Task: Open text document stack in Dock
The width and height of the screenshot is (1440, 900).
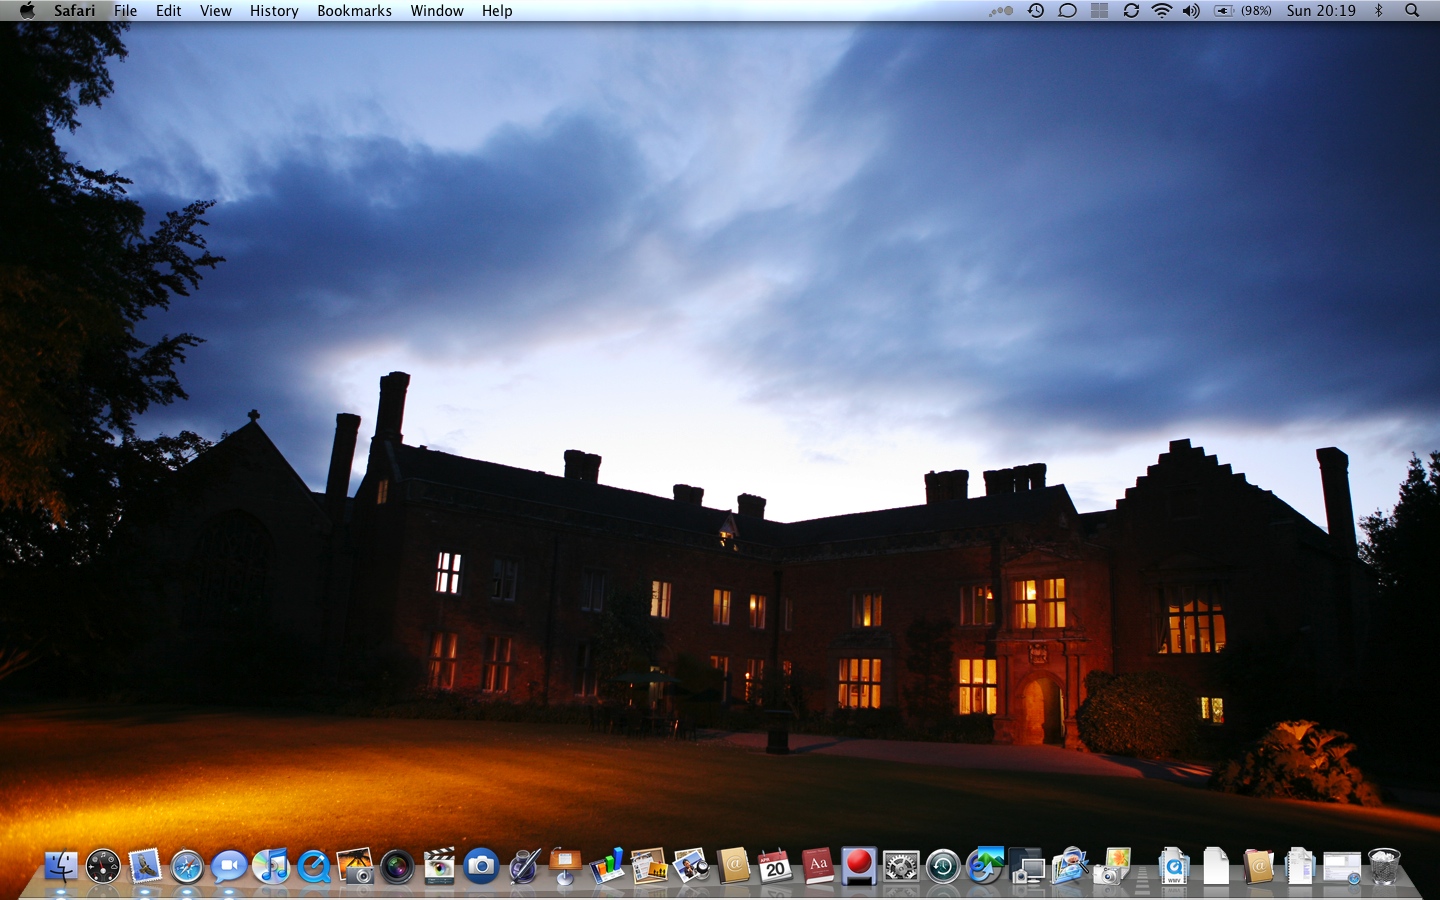Action: (1300, 866)
